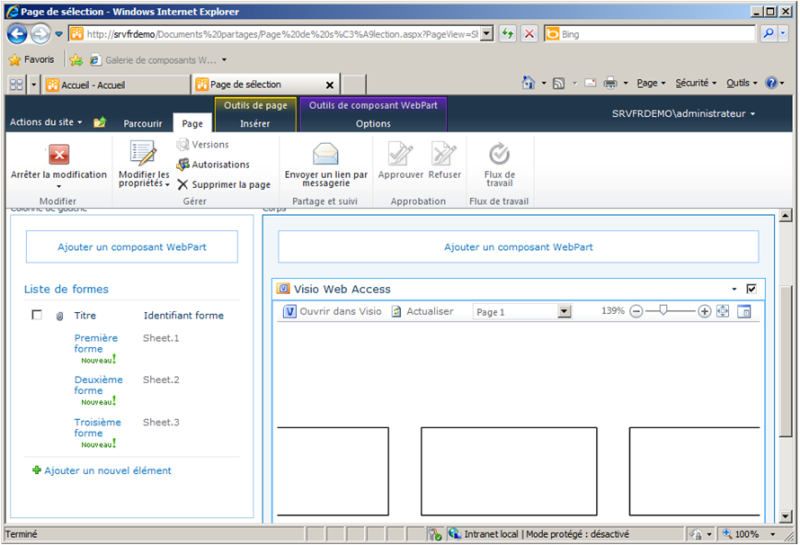Screen dimensions: 800x545
Task: Click the RSS feeds icon
Action: click(559, 83)
